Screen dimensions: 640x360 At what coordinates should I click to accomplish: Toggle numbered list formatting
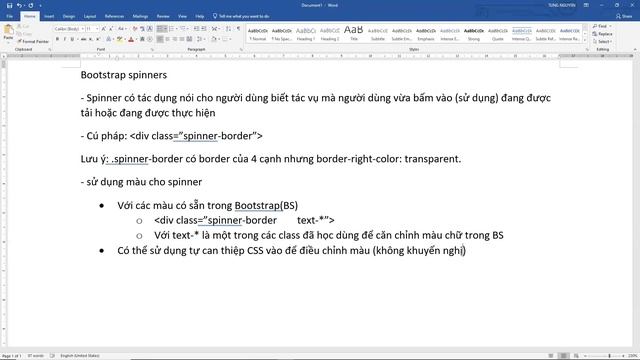click(x=172, y=29)
